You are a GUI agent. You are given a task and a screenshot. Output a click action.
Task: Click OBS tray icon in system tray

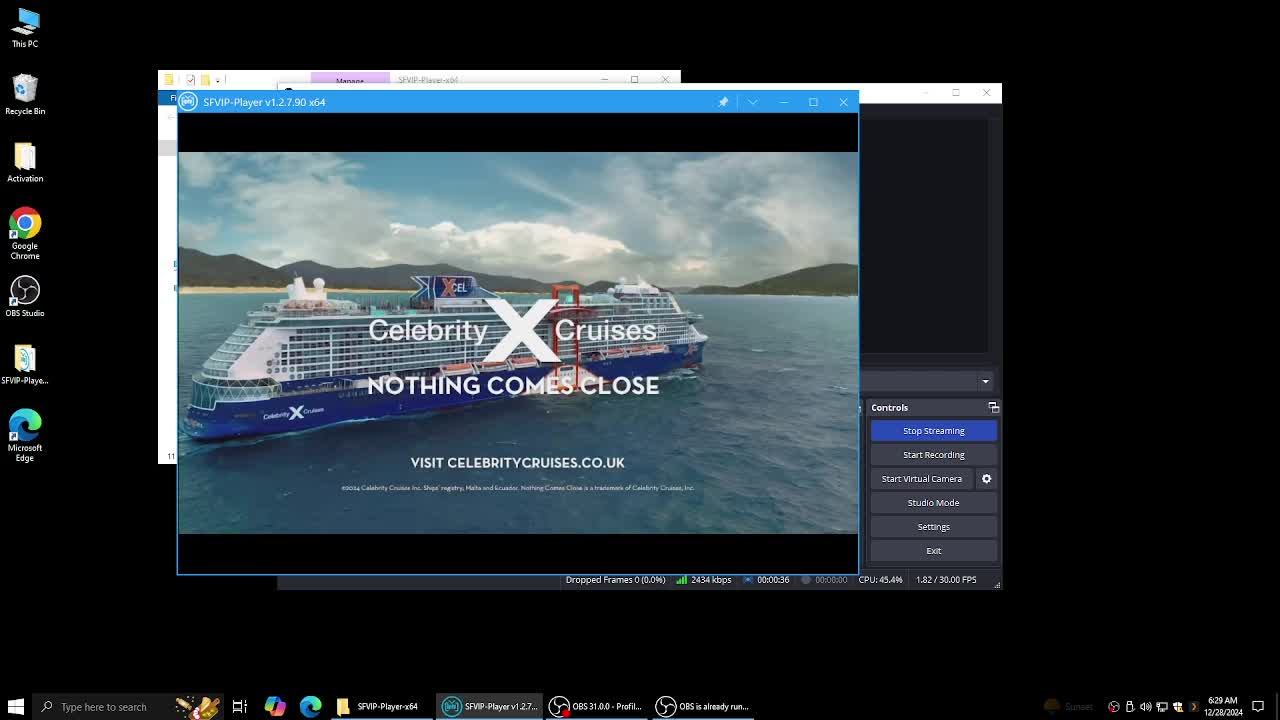tap(1113, 706)
